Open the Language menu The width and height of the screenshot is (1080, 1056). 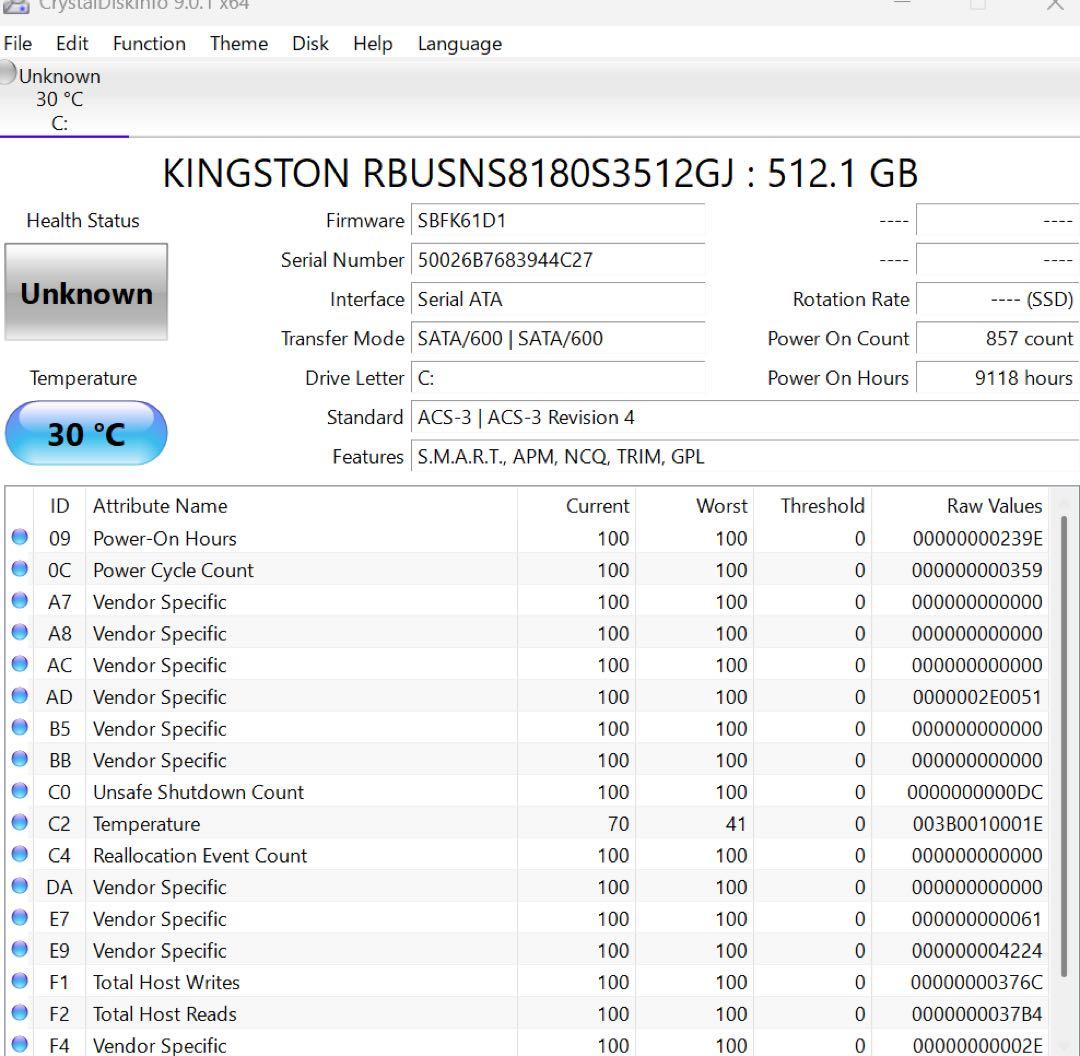(459, 44)
